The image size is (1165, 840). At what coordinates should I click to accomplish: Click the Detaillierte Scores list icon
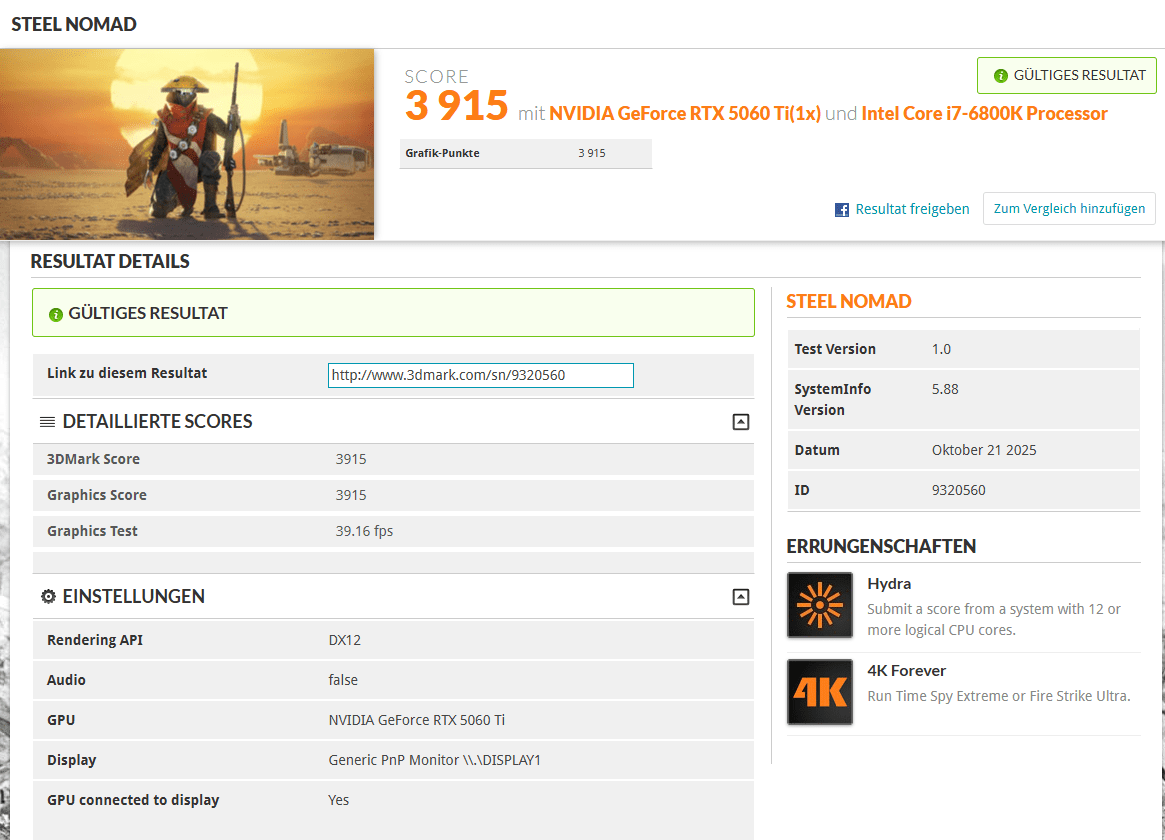tap(48, 422)
